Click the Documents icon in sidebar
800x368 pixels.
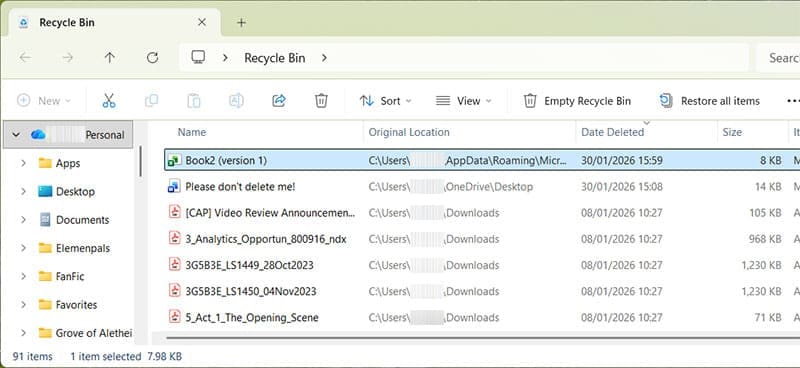pos(45,220)
